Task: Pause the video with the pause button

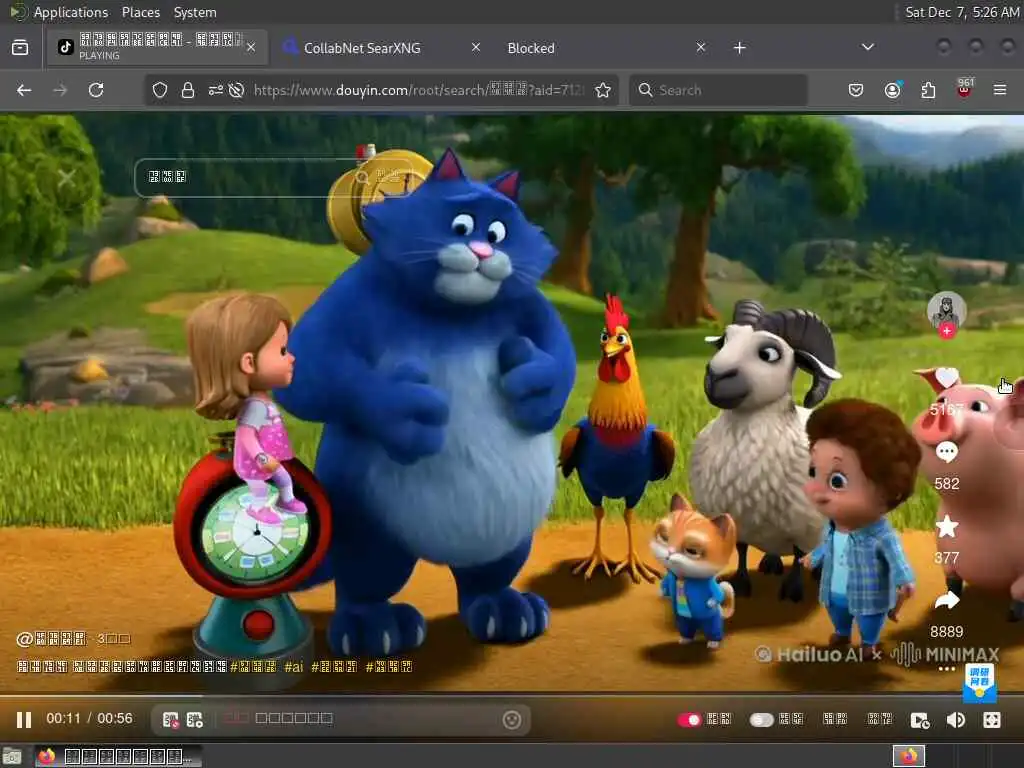Action: click(24, 720)
